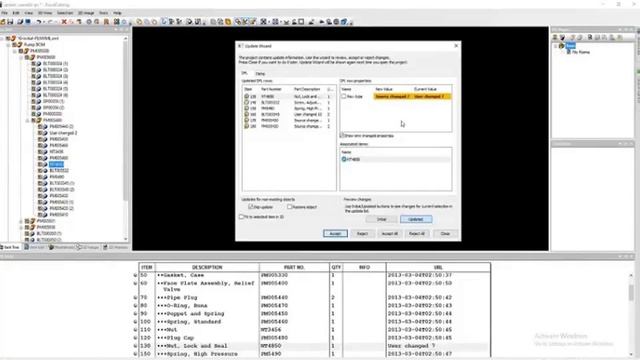
Task: Toggle Show only changed properties checkbox
Action: pos(342,136)
